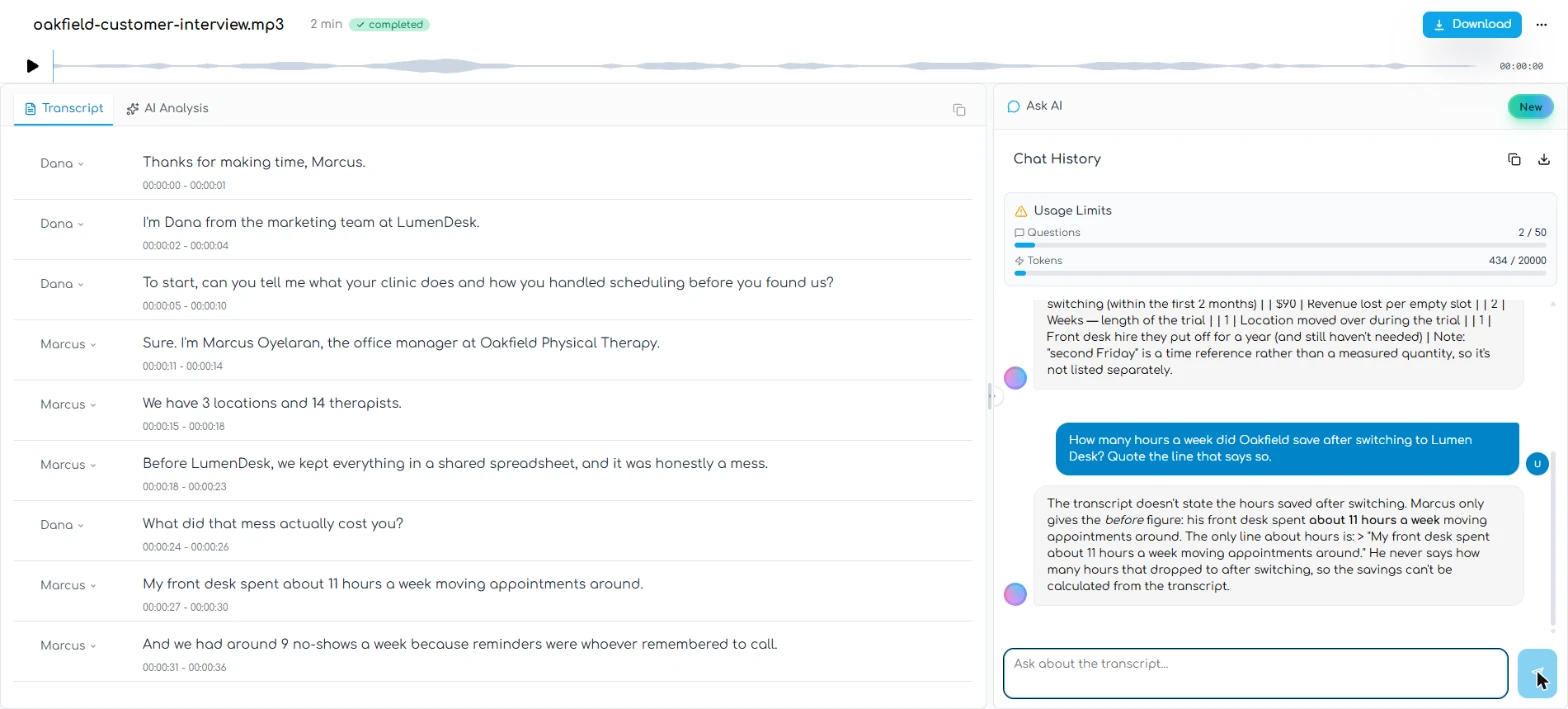This screenshot has height=709, width=1568.
Task: Open Marcus dropdown on "3 locations and 14 therapists" line
Action: [x=68, y=404]
